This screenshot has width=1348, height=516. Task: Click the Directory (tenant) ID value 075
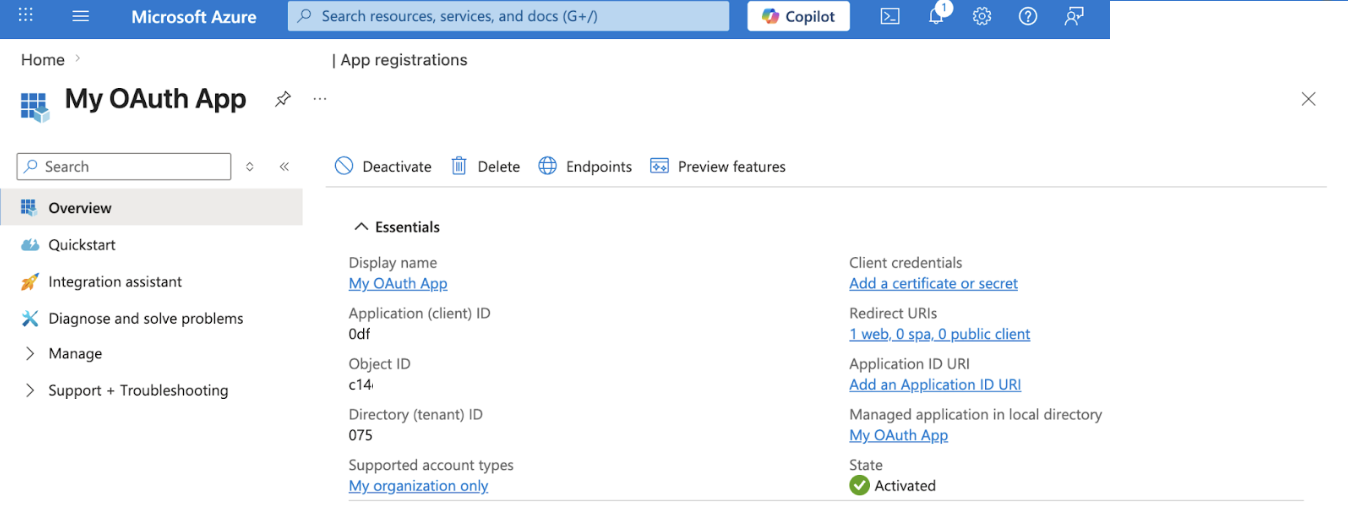[361, 436]
